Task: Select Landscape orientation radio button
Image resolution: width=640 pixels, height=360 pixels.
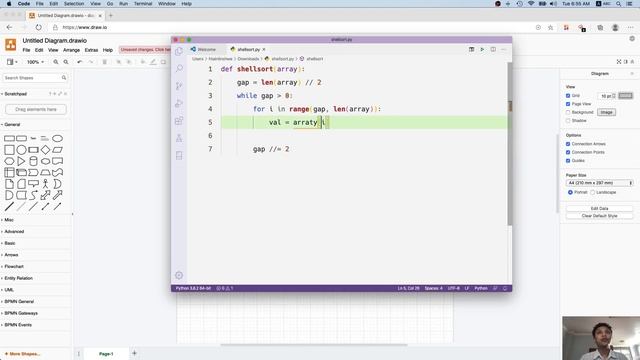Action: (x=593, y=192)
